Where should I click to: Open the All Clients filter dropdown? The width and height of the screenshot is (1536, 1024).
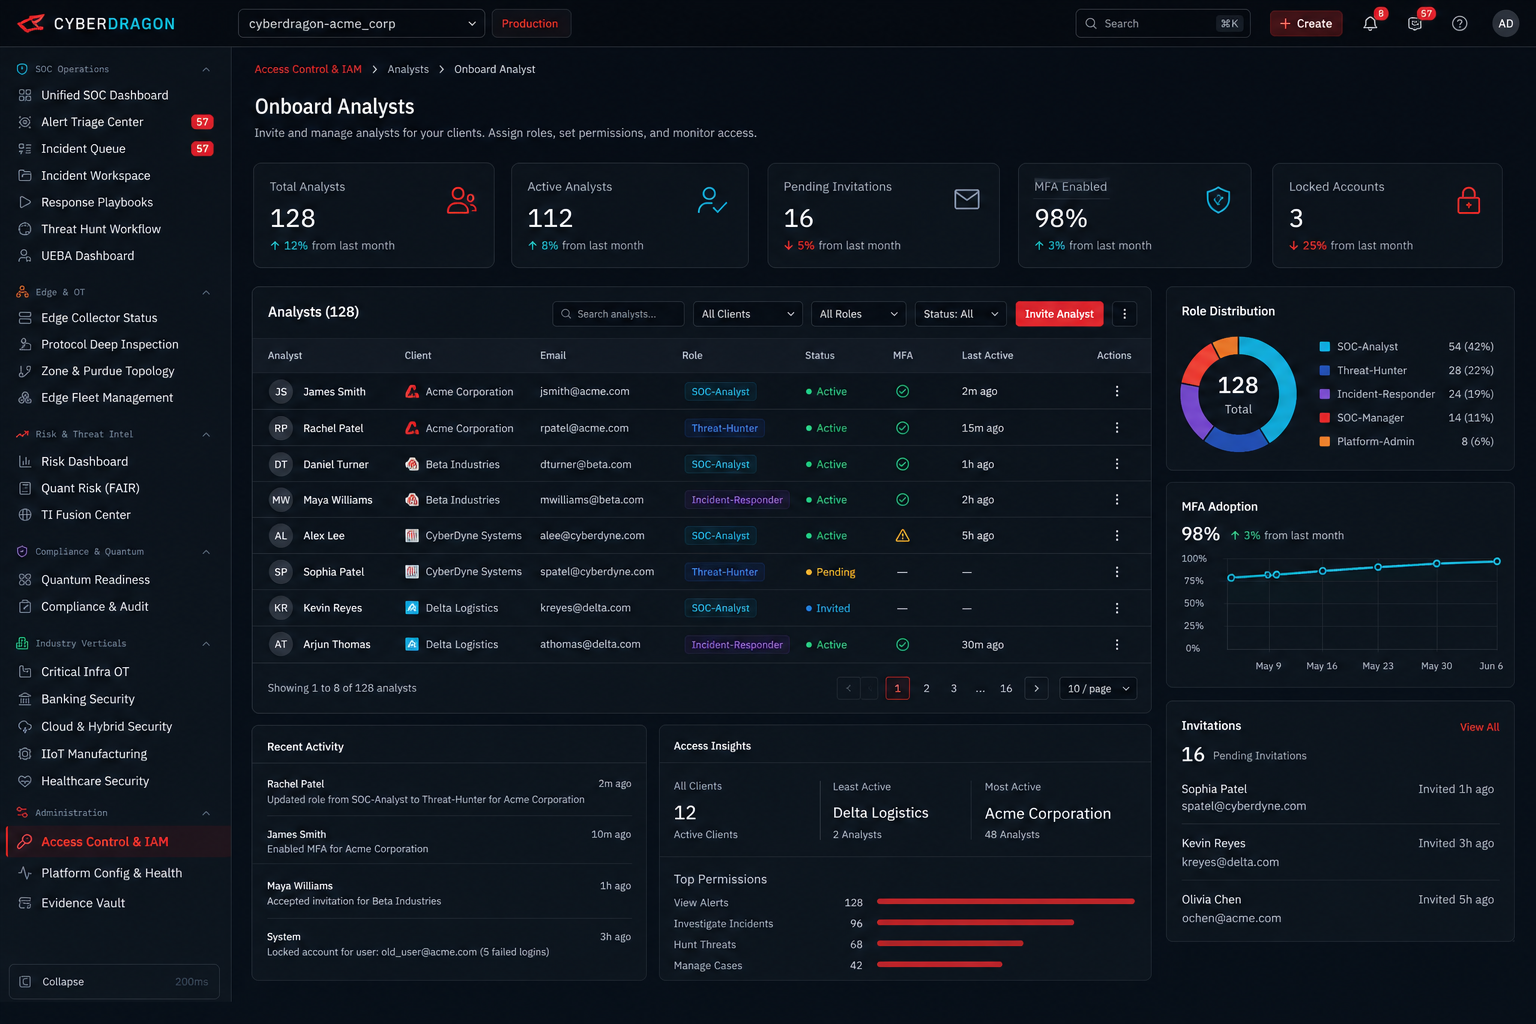click(x=748, y=314)
